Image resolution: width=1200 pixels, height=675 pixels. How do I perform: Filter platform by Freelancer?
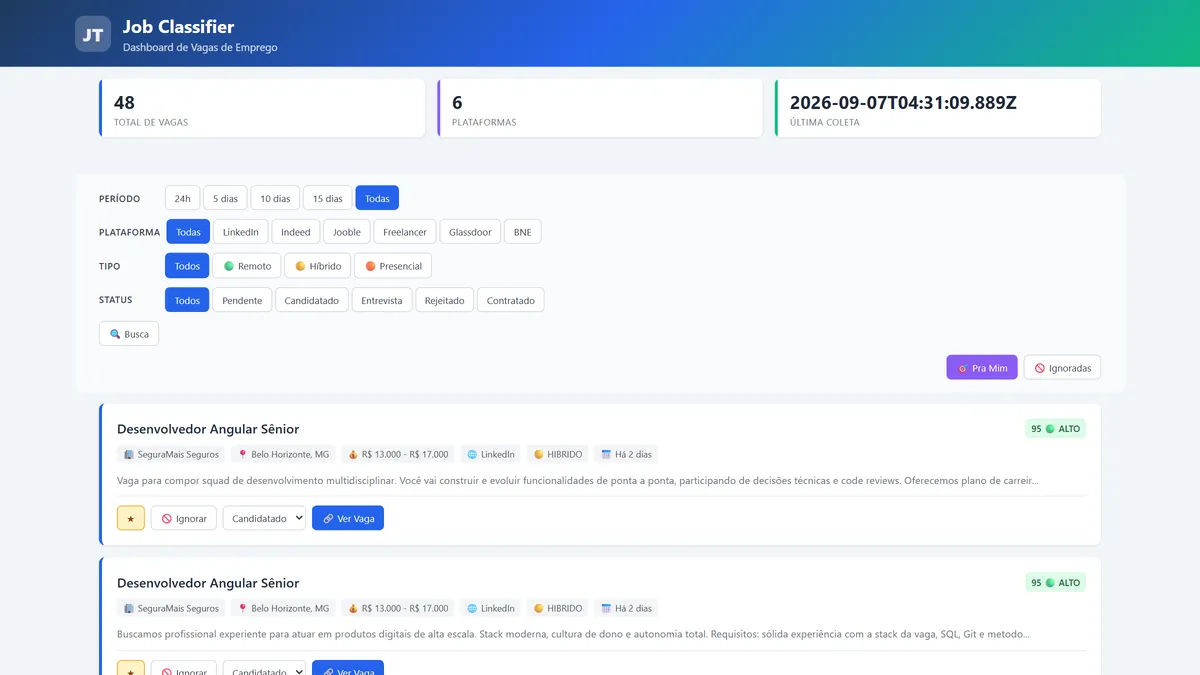(405, 232)
